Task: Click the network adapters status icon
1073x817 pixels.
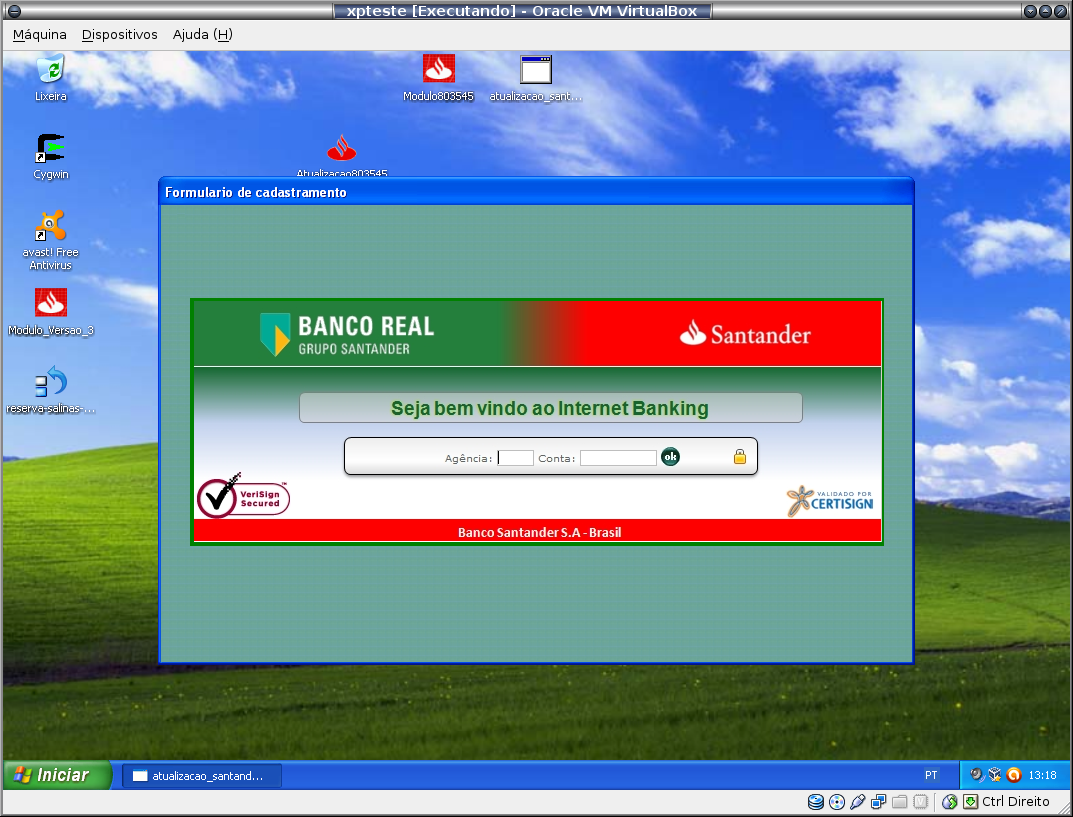Action: coord(879,802)
